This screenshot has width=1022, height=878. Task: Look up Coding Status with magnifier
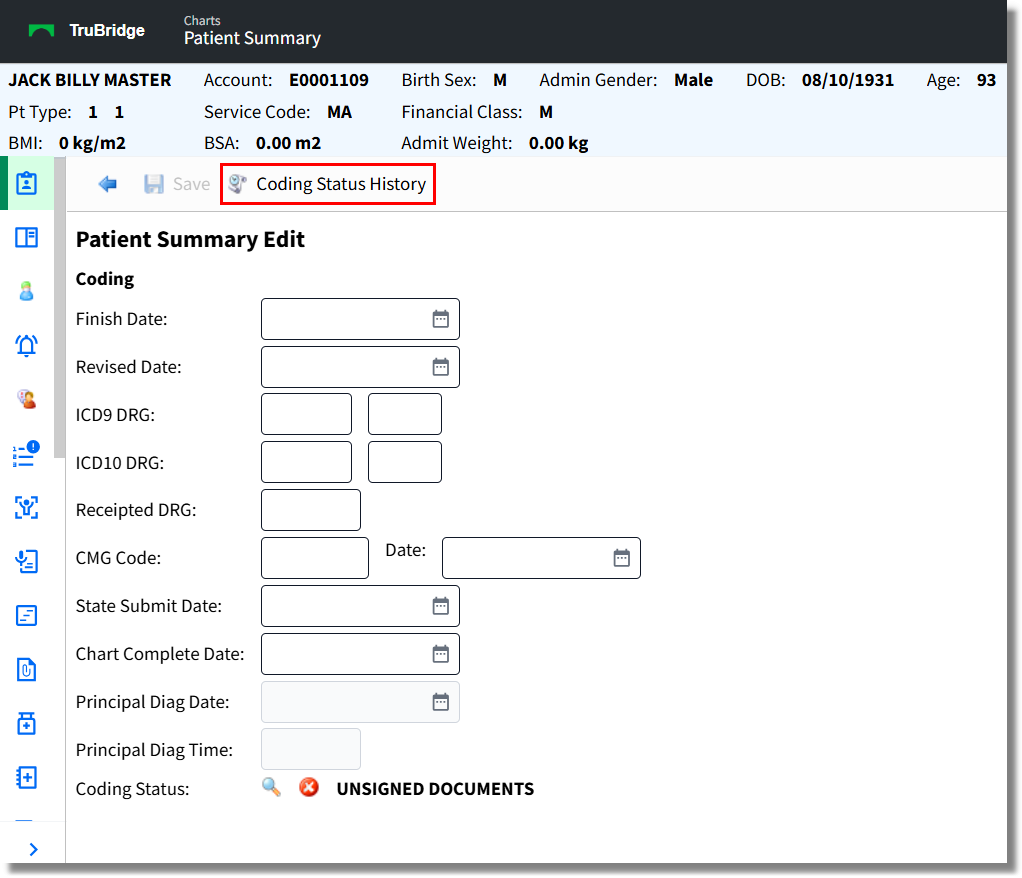[x=271, y=787]
